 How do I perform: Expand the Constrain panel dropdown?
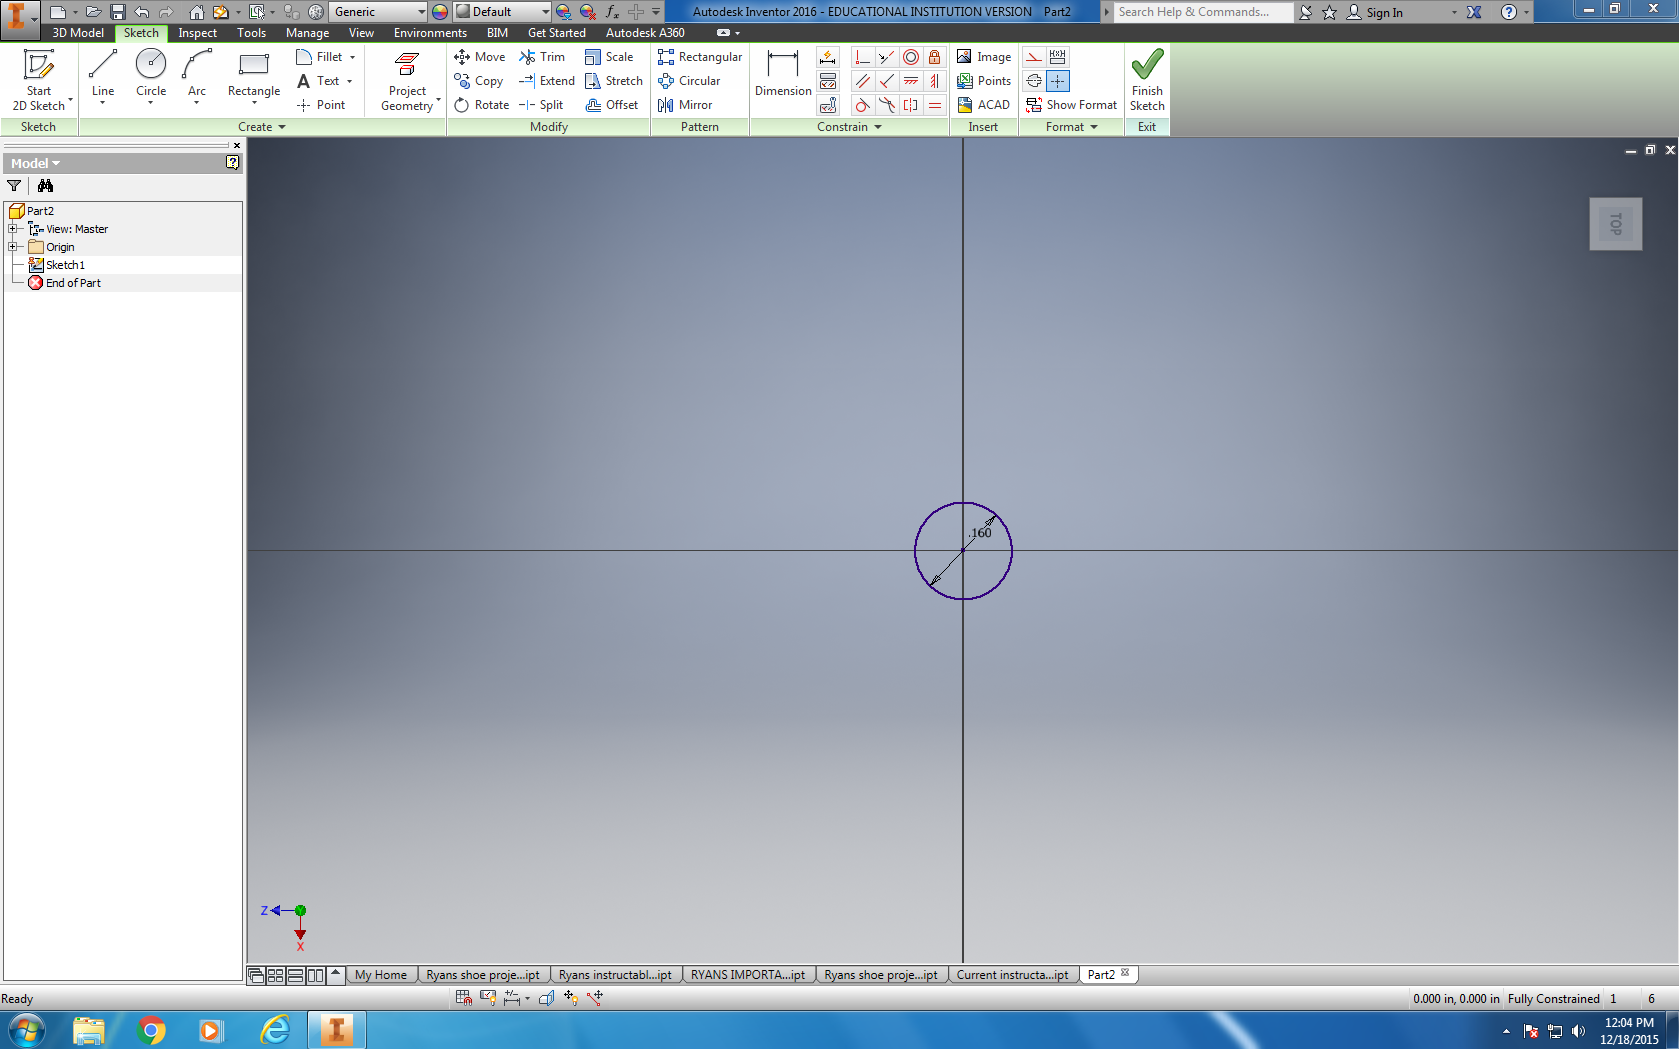(x=849, y=127)
